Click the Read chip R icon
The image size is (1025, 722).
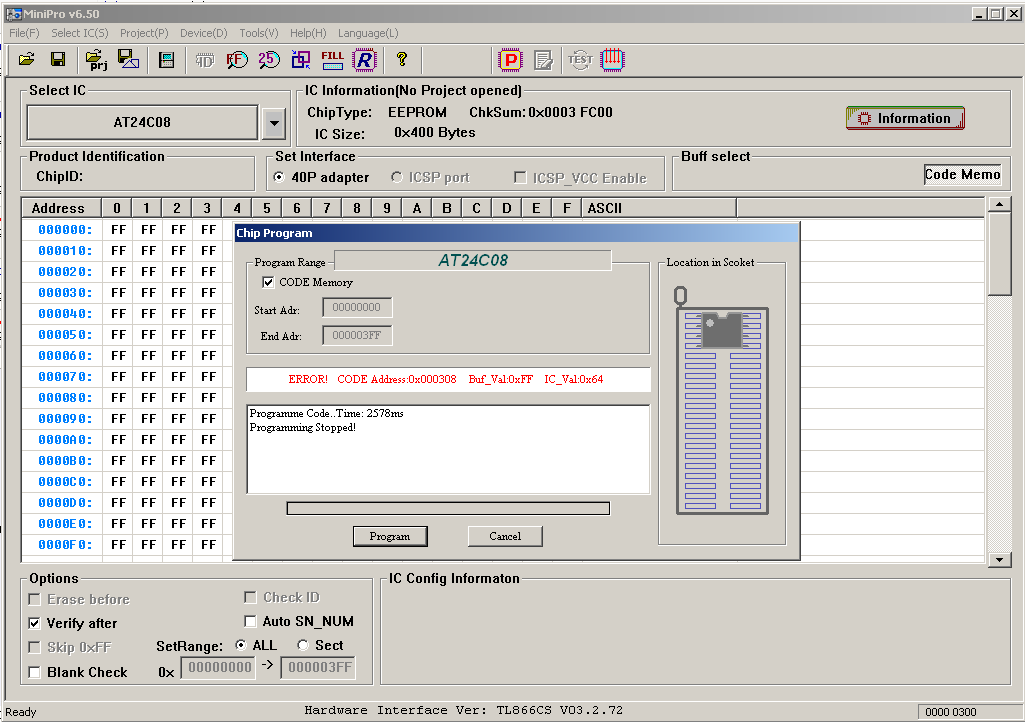(365, 60)
